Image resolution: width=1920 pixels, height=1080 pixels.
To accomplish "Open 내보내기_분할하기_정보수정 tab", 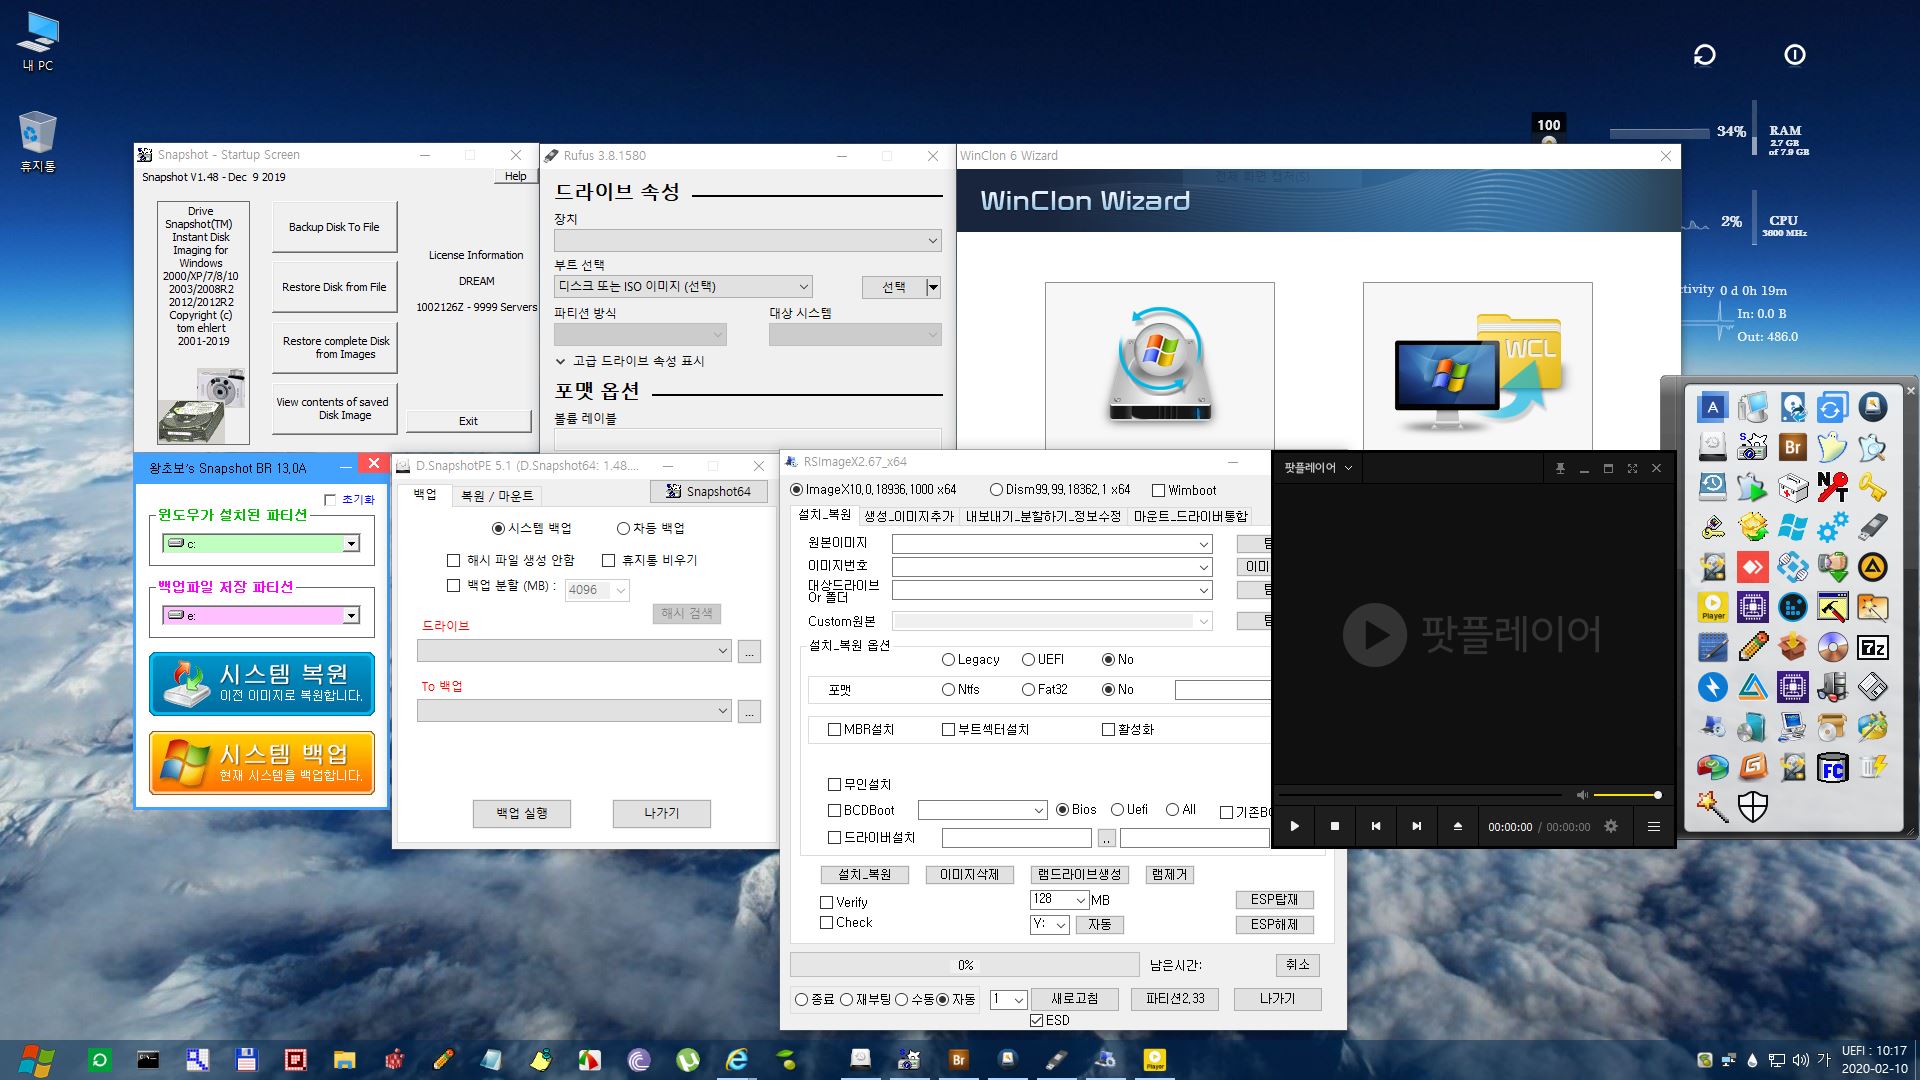I will 1043,516.
